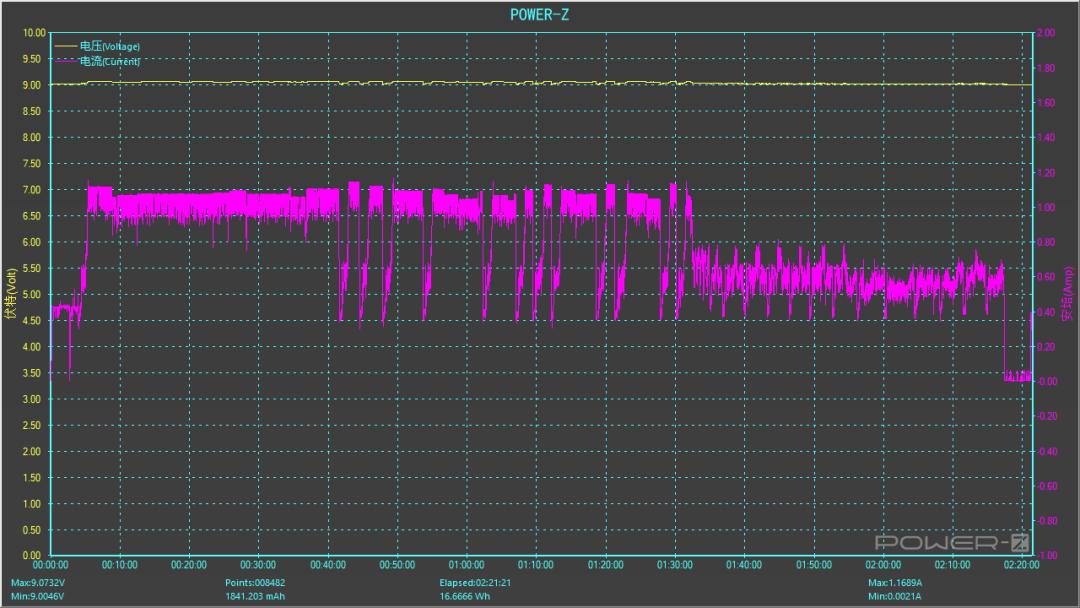Click the 01:10:00 time axis label

536,565
